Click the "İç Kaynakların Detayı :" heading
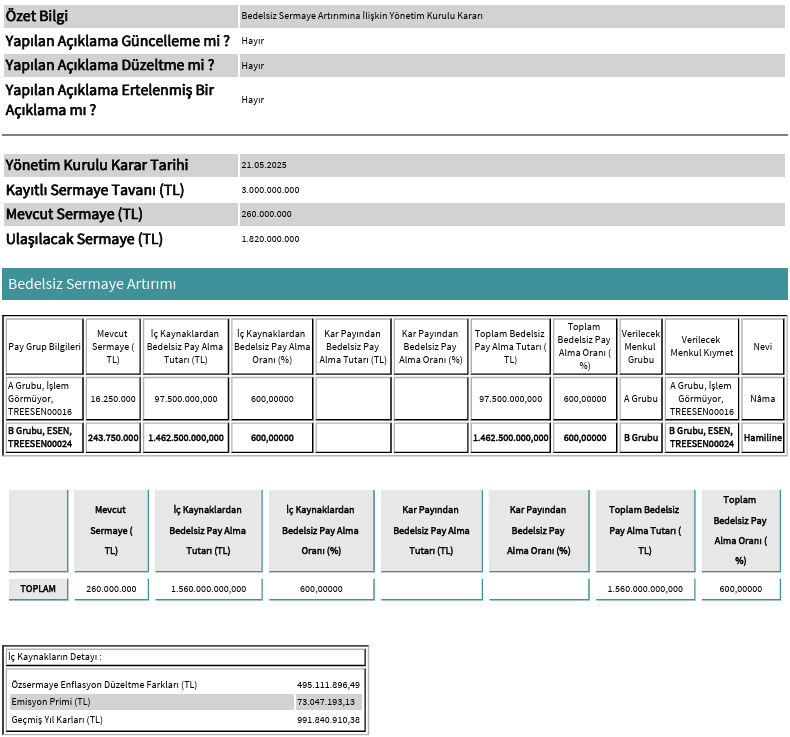This screenshot has width=790, height=737. pyautogui.click(x=55, y=657)
